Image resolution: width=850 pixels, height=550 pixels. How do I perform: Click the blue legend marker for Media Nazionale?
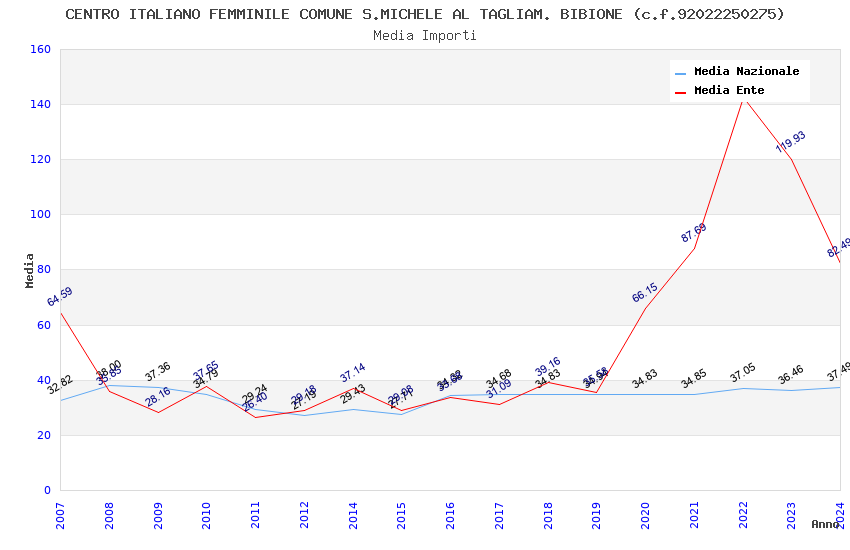(680, 73)
